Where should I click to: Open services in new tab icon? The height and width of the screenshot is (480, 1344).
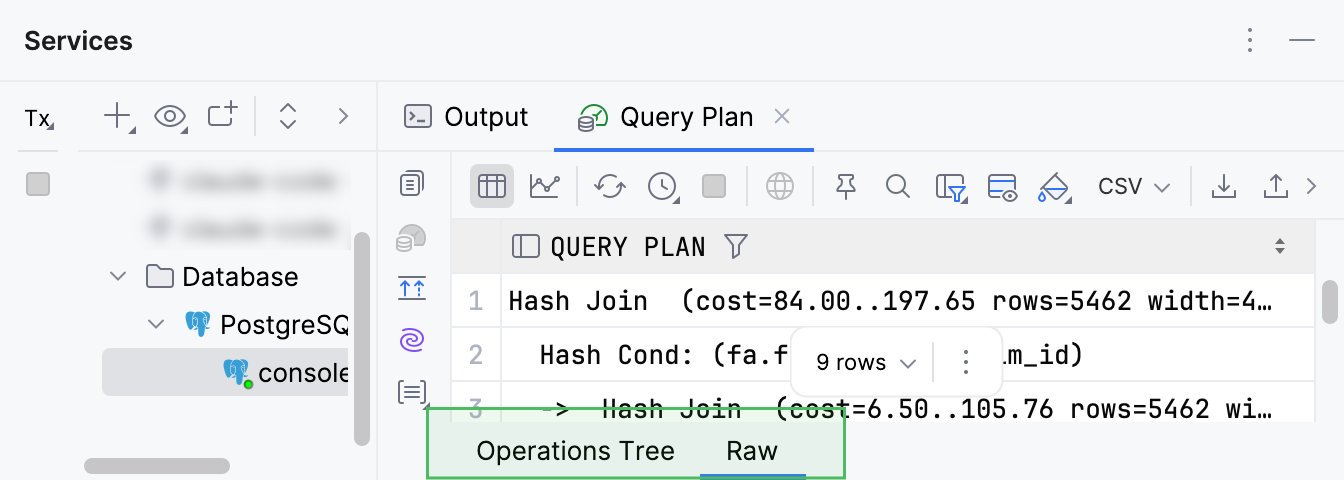pyautogui.click(x=223, y=116)
